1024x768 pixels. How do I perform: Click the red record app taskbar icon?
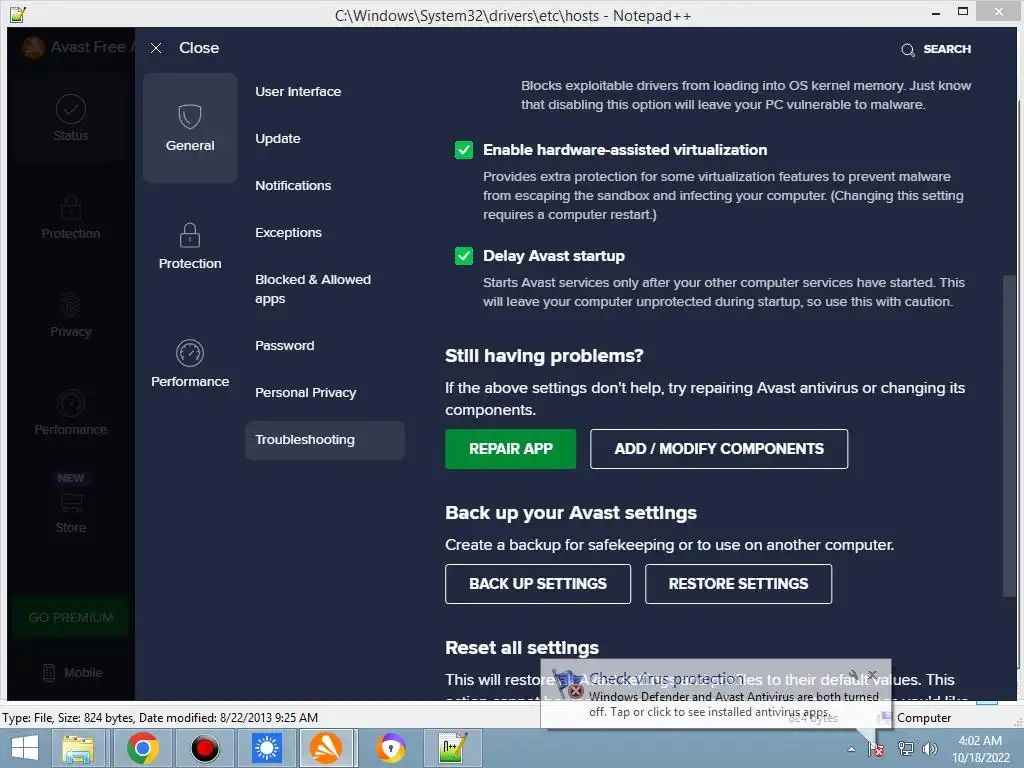pos(205,748)
